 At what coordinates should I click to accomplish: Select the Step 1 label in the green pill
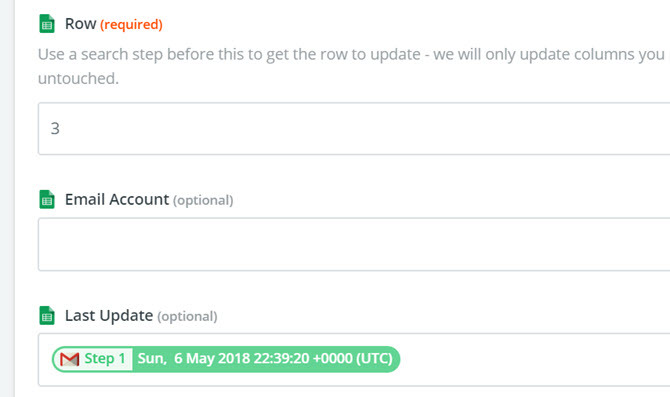105,359
